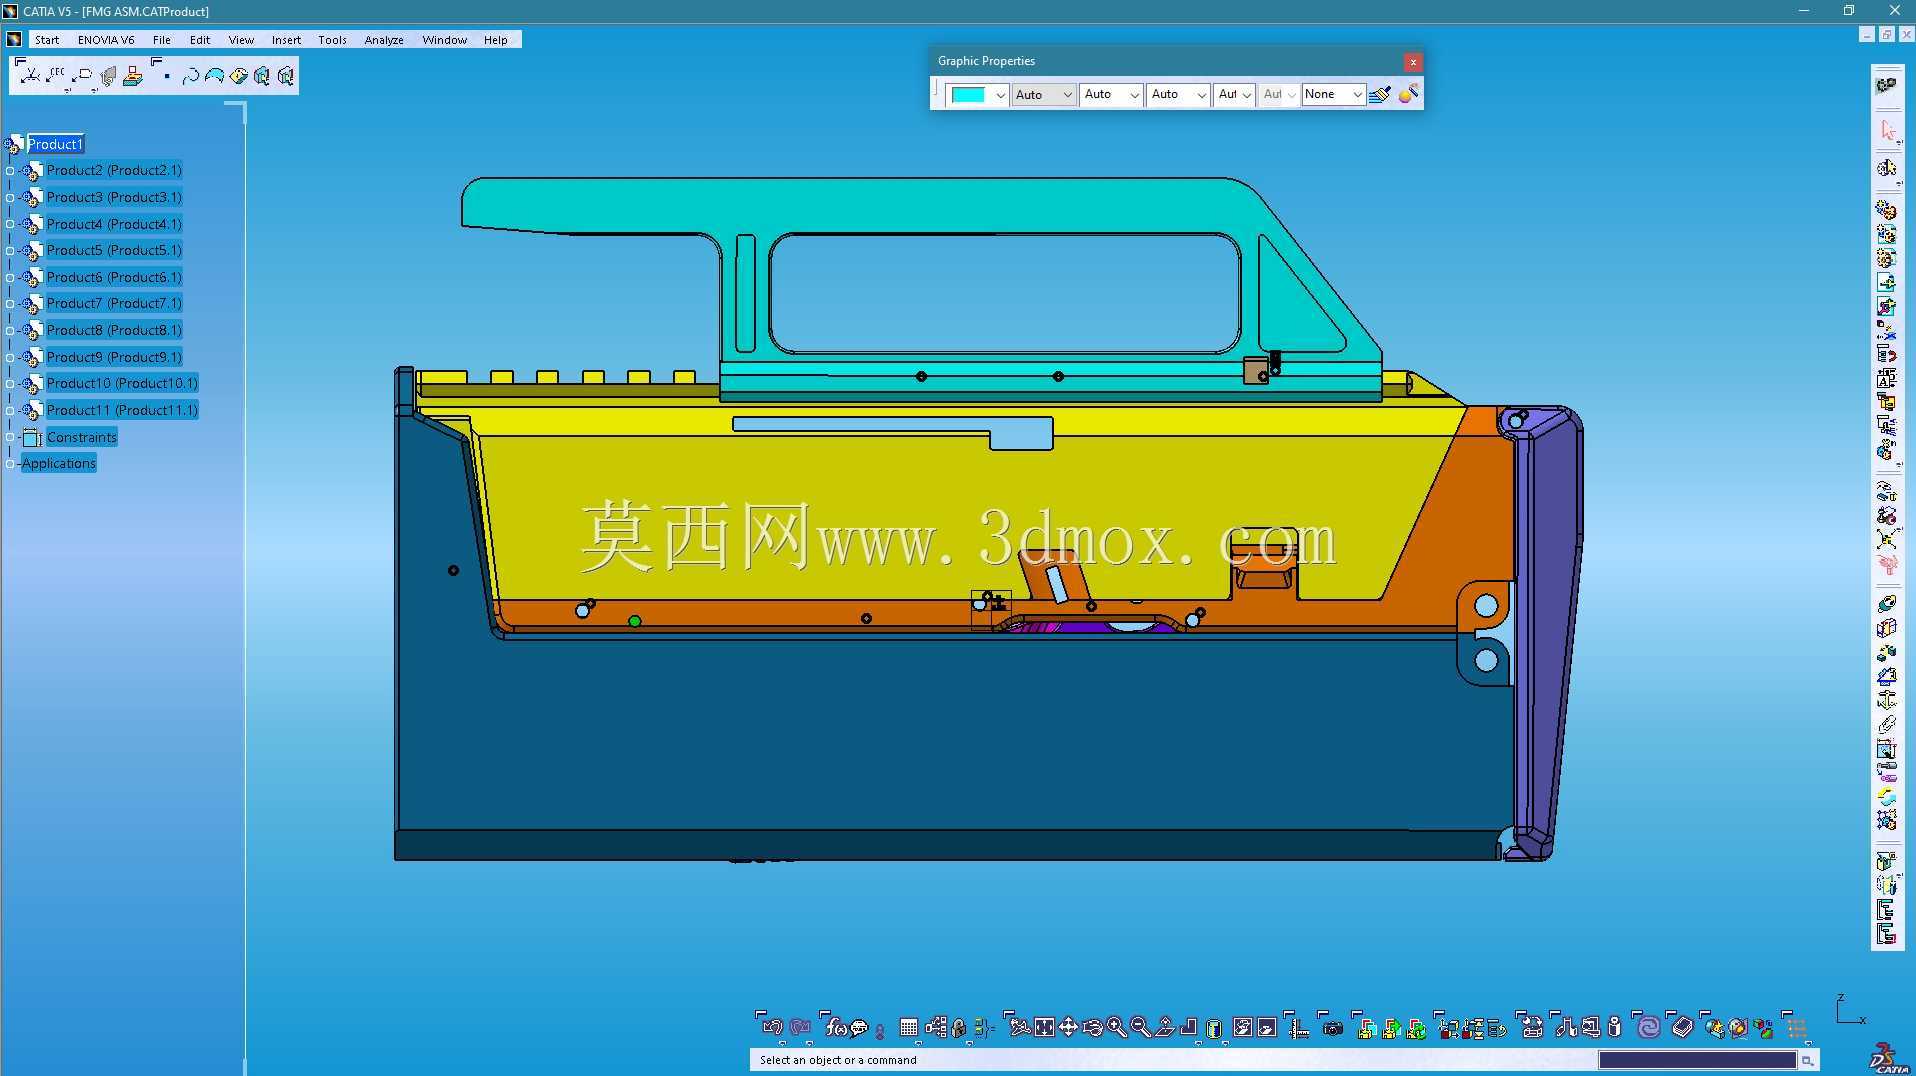Select the Spline curve tool
The image size is (1916, 1076).
(x=191, y=76)
